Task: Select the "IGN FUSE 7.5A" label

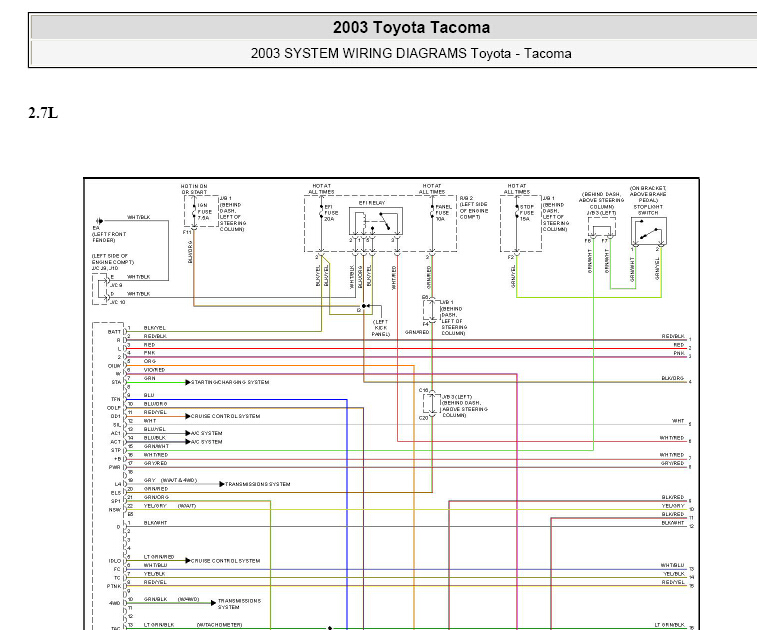Action: 204,211
